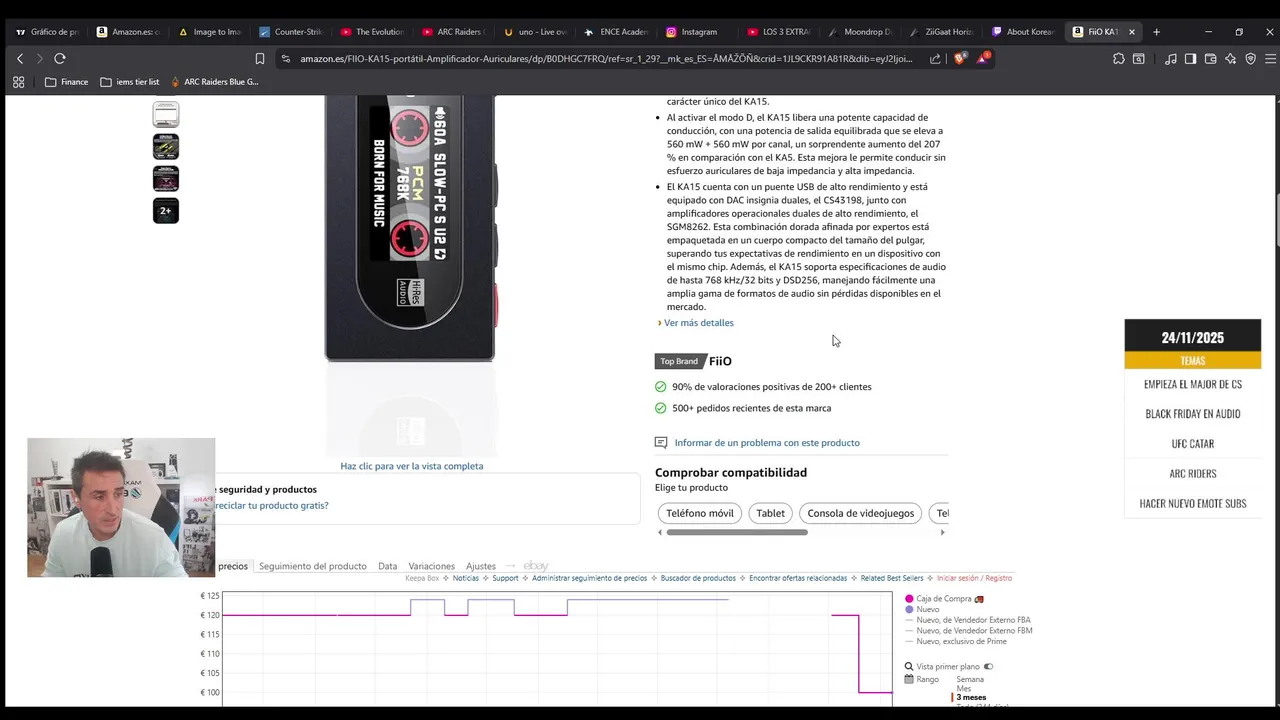Share the page via the share icon
The image size is (1280, 720).
tap(935, 59)
